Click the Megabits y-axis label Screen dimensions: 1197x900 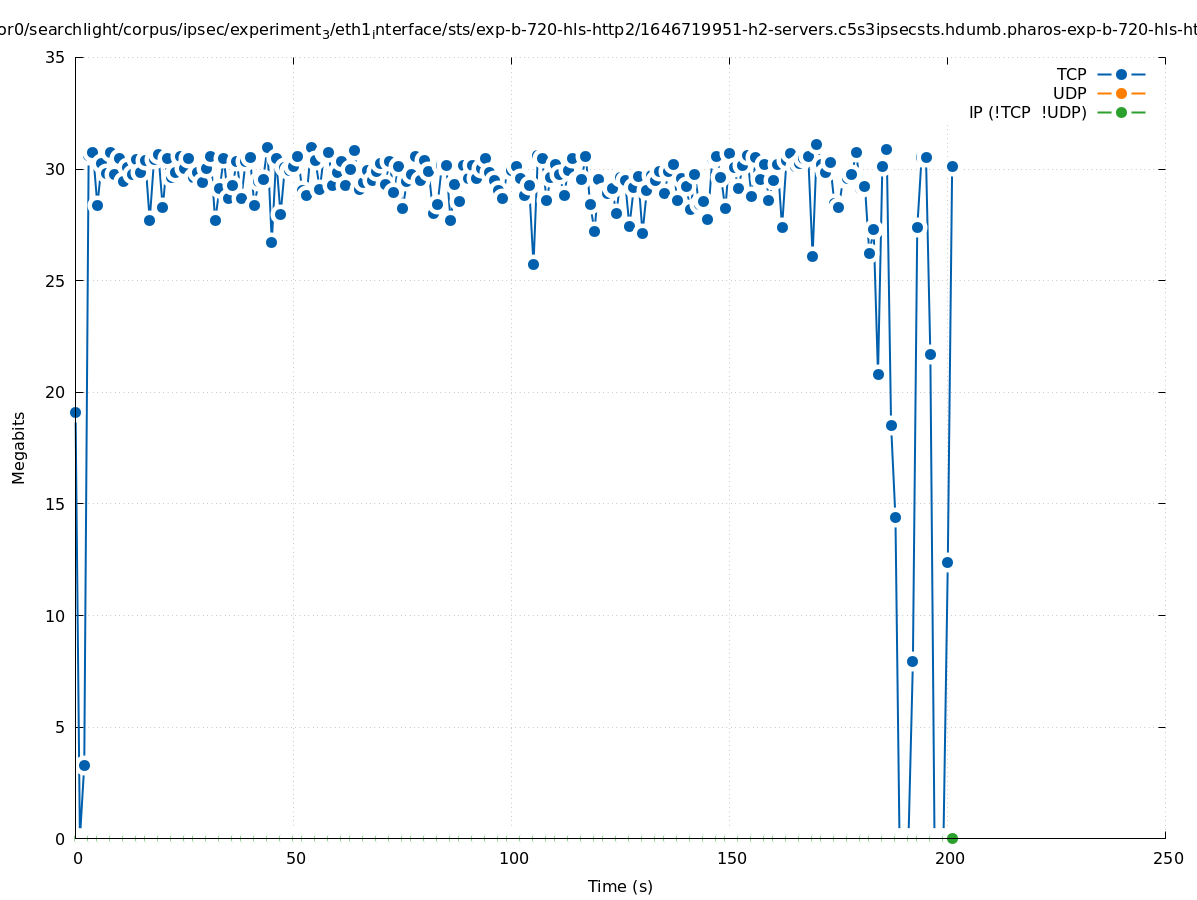pos(19,447)
